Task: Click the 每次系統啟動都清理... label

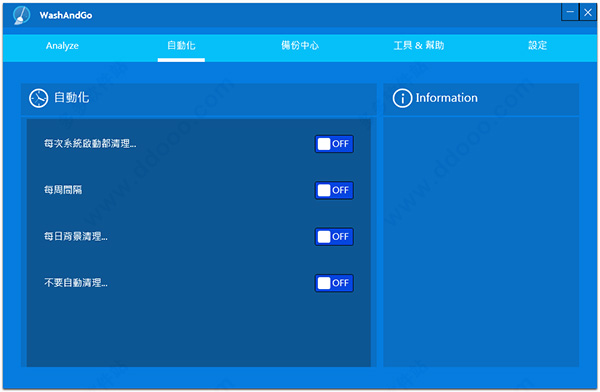Action: [90, 144]
